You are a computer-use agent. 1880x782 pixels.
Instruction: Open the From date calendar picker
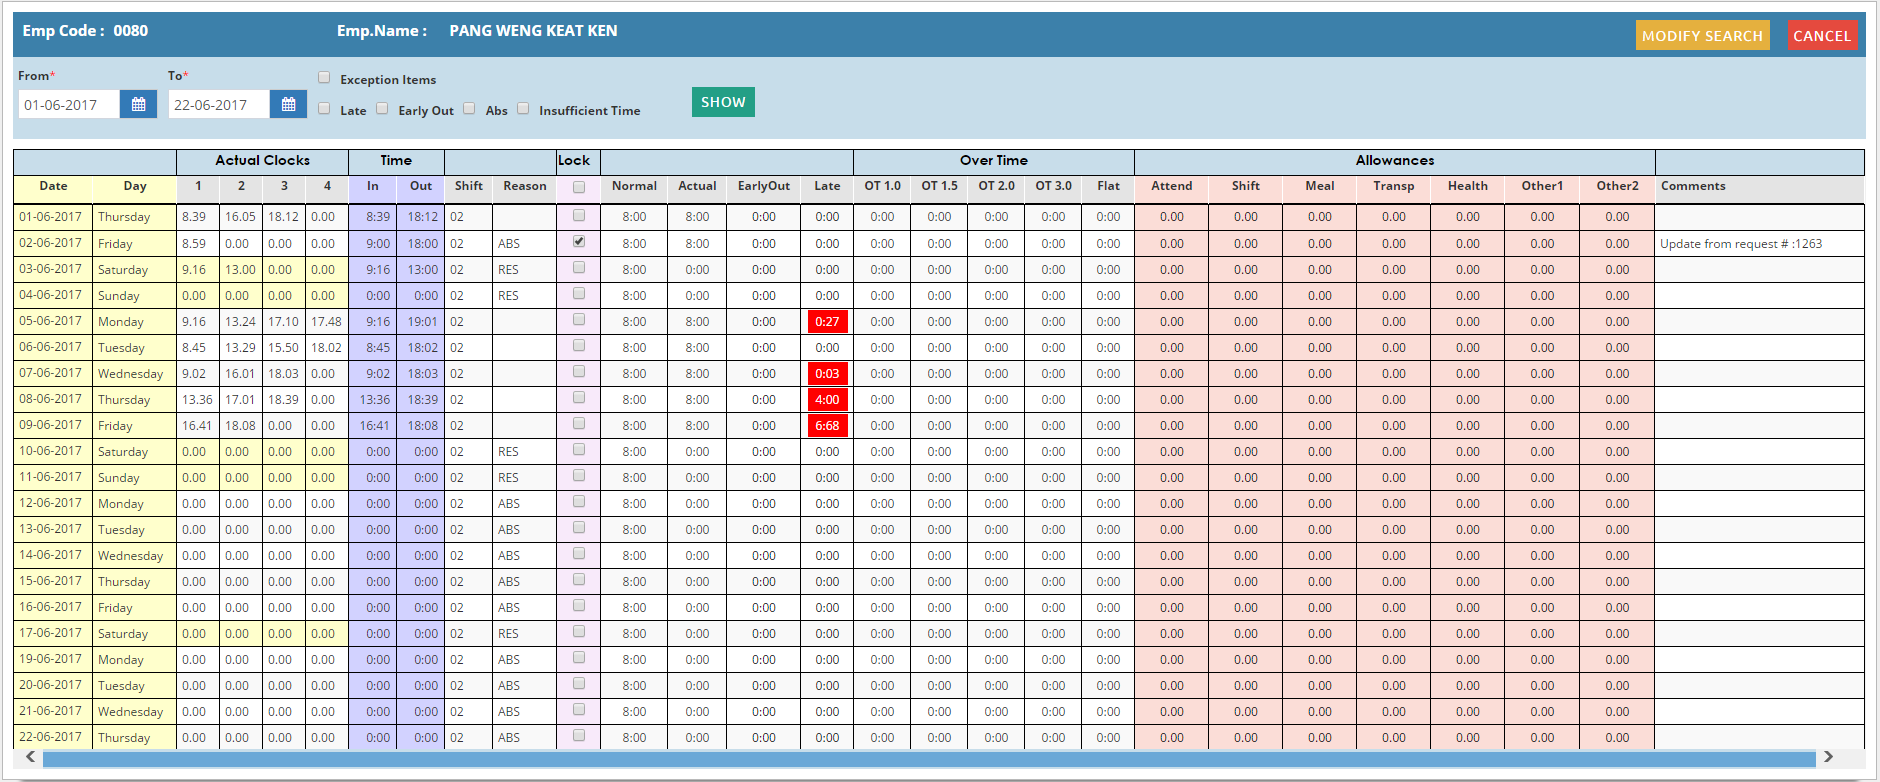pos(138,105)
